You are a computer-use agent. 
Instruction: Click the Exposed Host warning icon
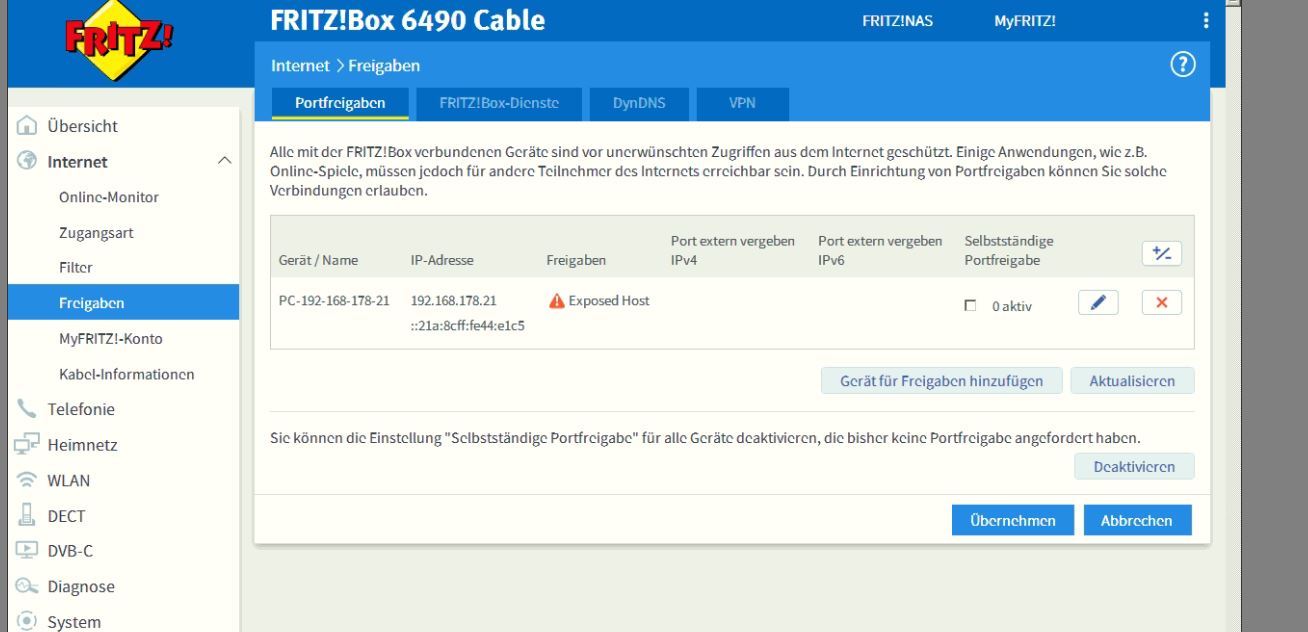coord(557,301)
